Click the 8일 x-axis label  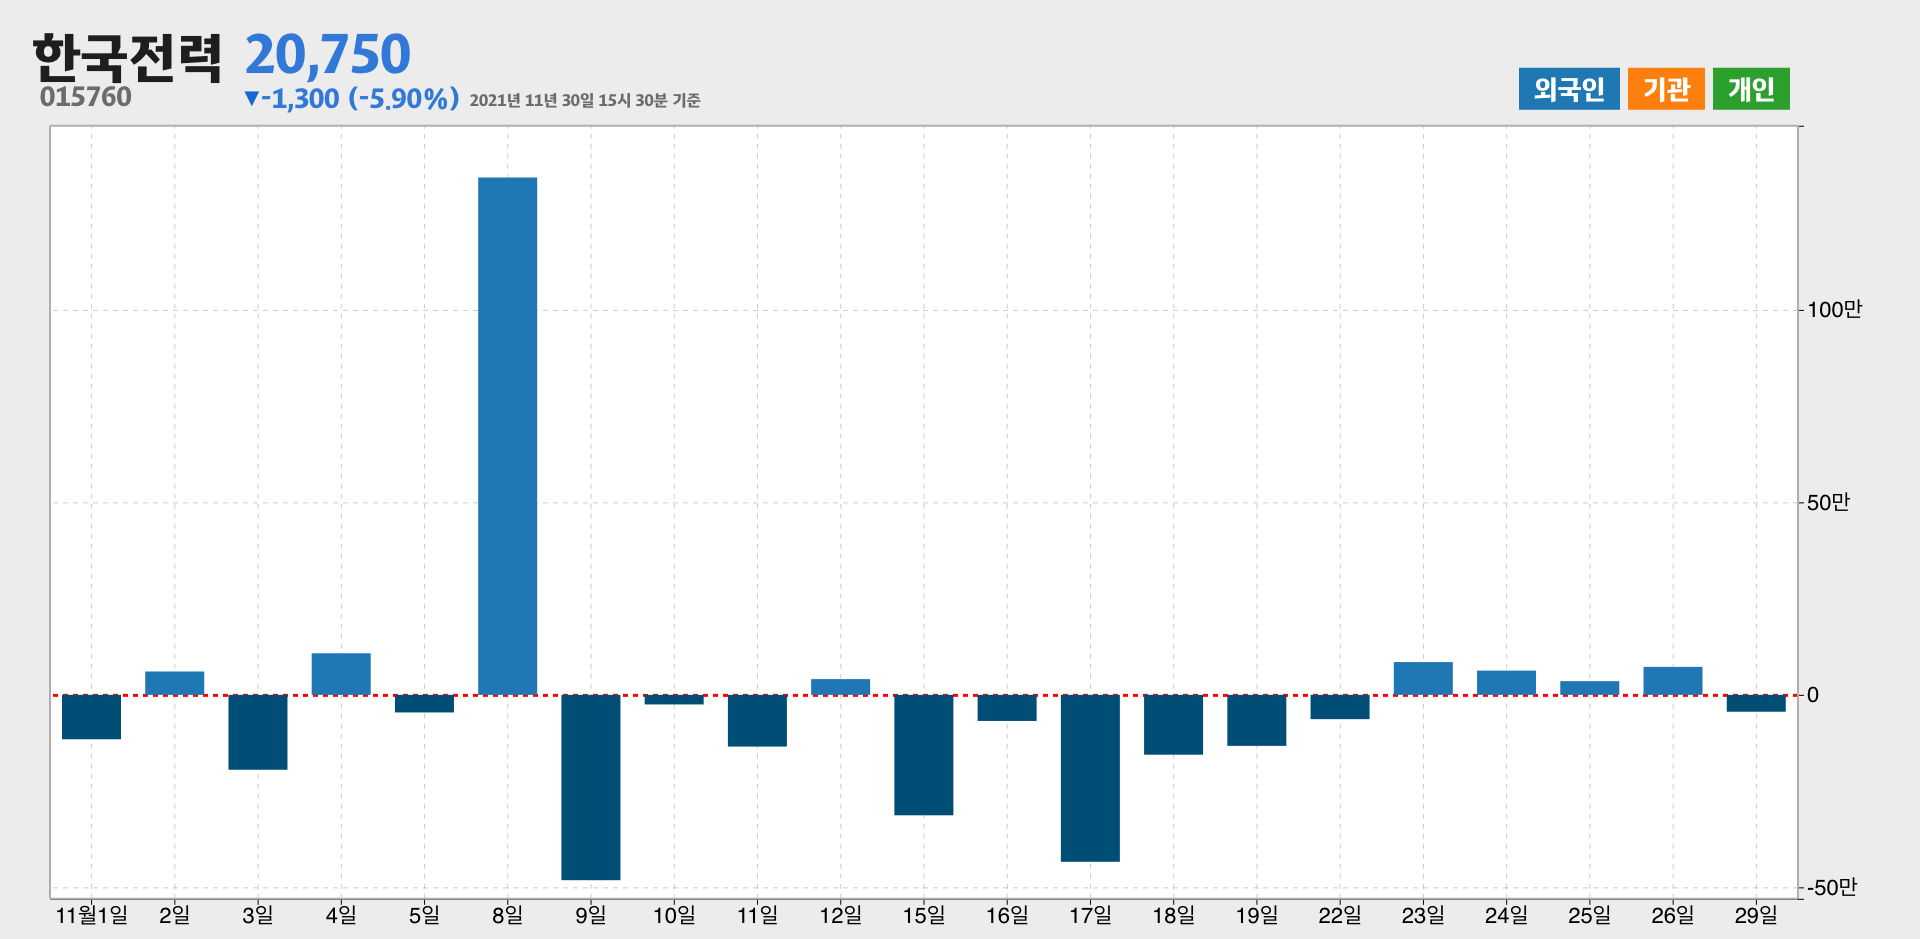(507, 915)
